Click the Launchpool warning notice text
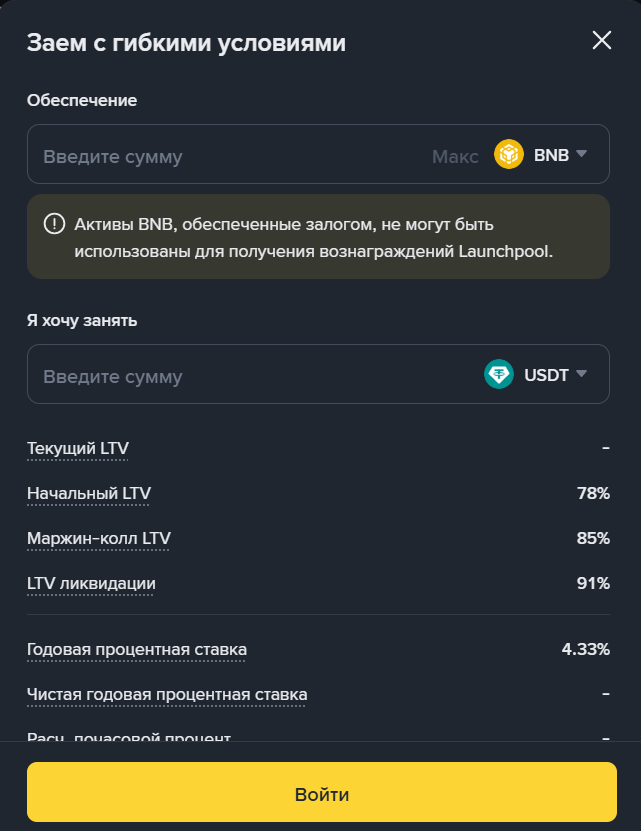The height and width of the screenshot is (831, 641). pos(313,237)
